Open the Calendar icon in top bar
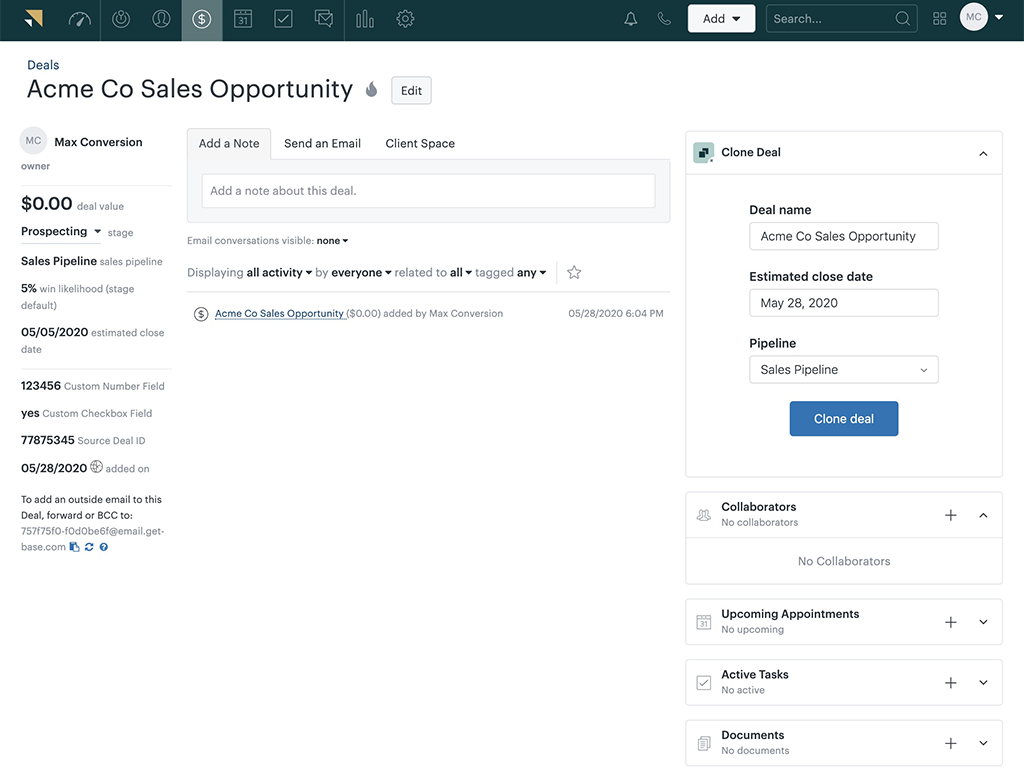Image resolution: width=1024 pixels, height=768 pixels. click(x=243, y=19)
